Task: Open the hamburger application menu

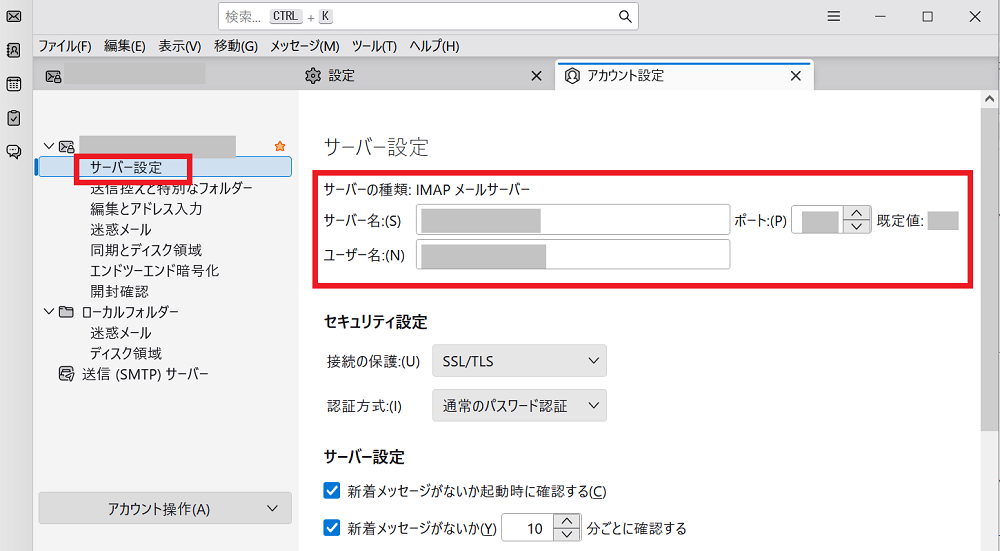Action: (x=833, y=16)
